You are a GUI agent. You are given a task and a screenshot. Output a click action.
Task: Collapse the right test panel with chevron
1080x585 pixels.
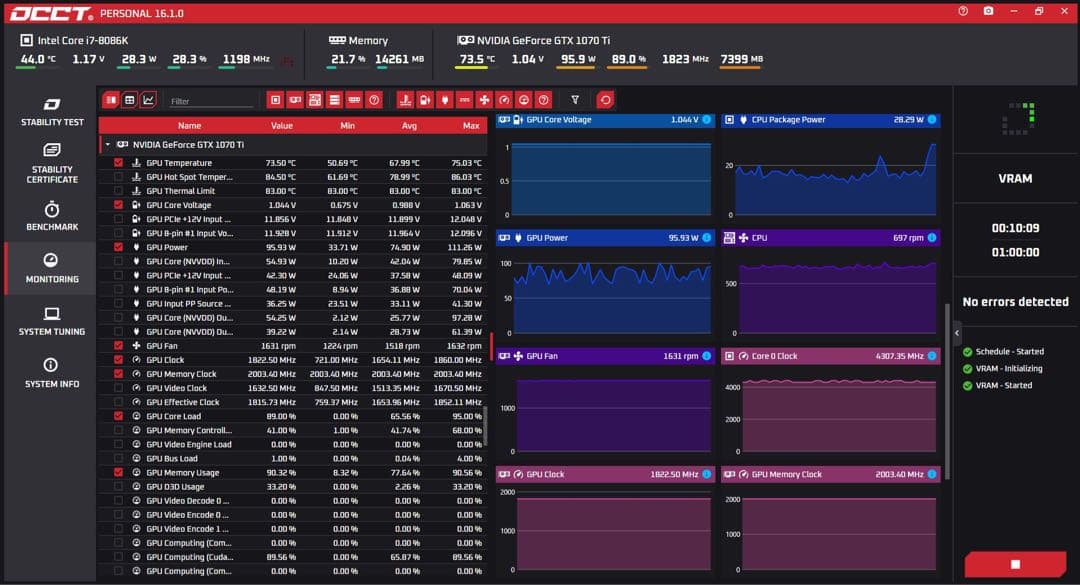[957, 333]
